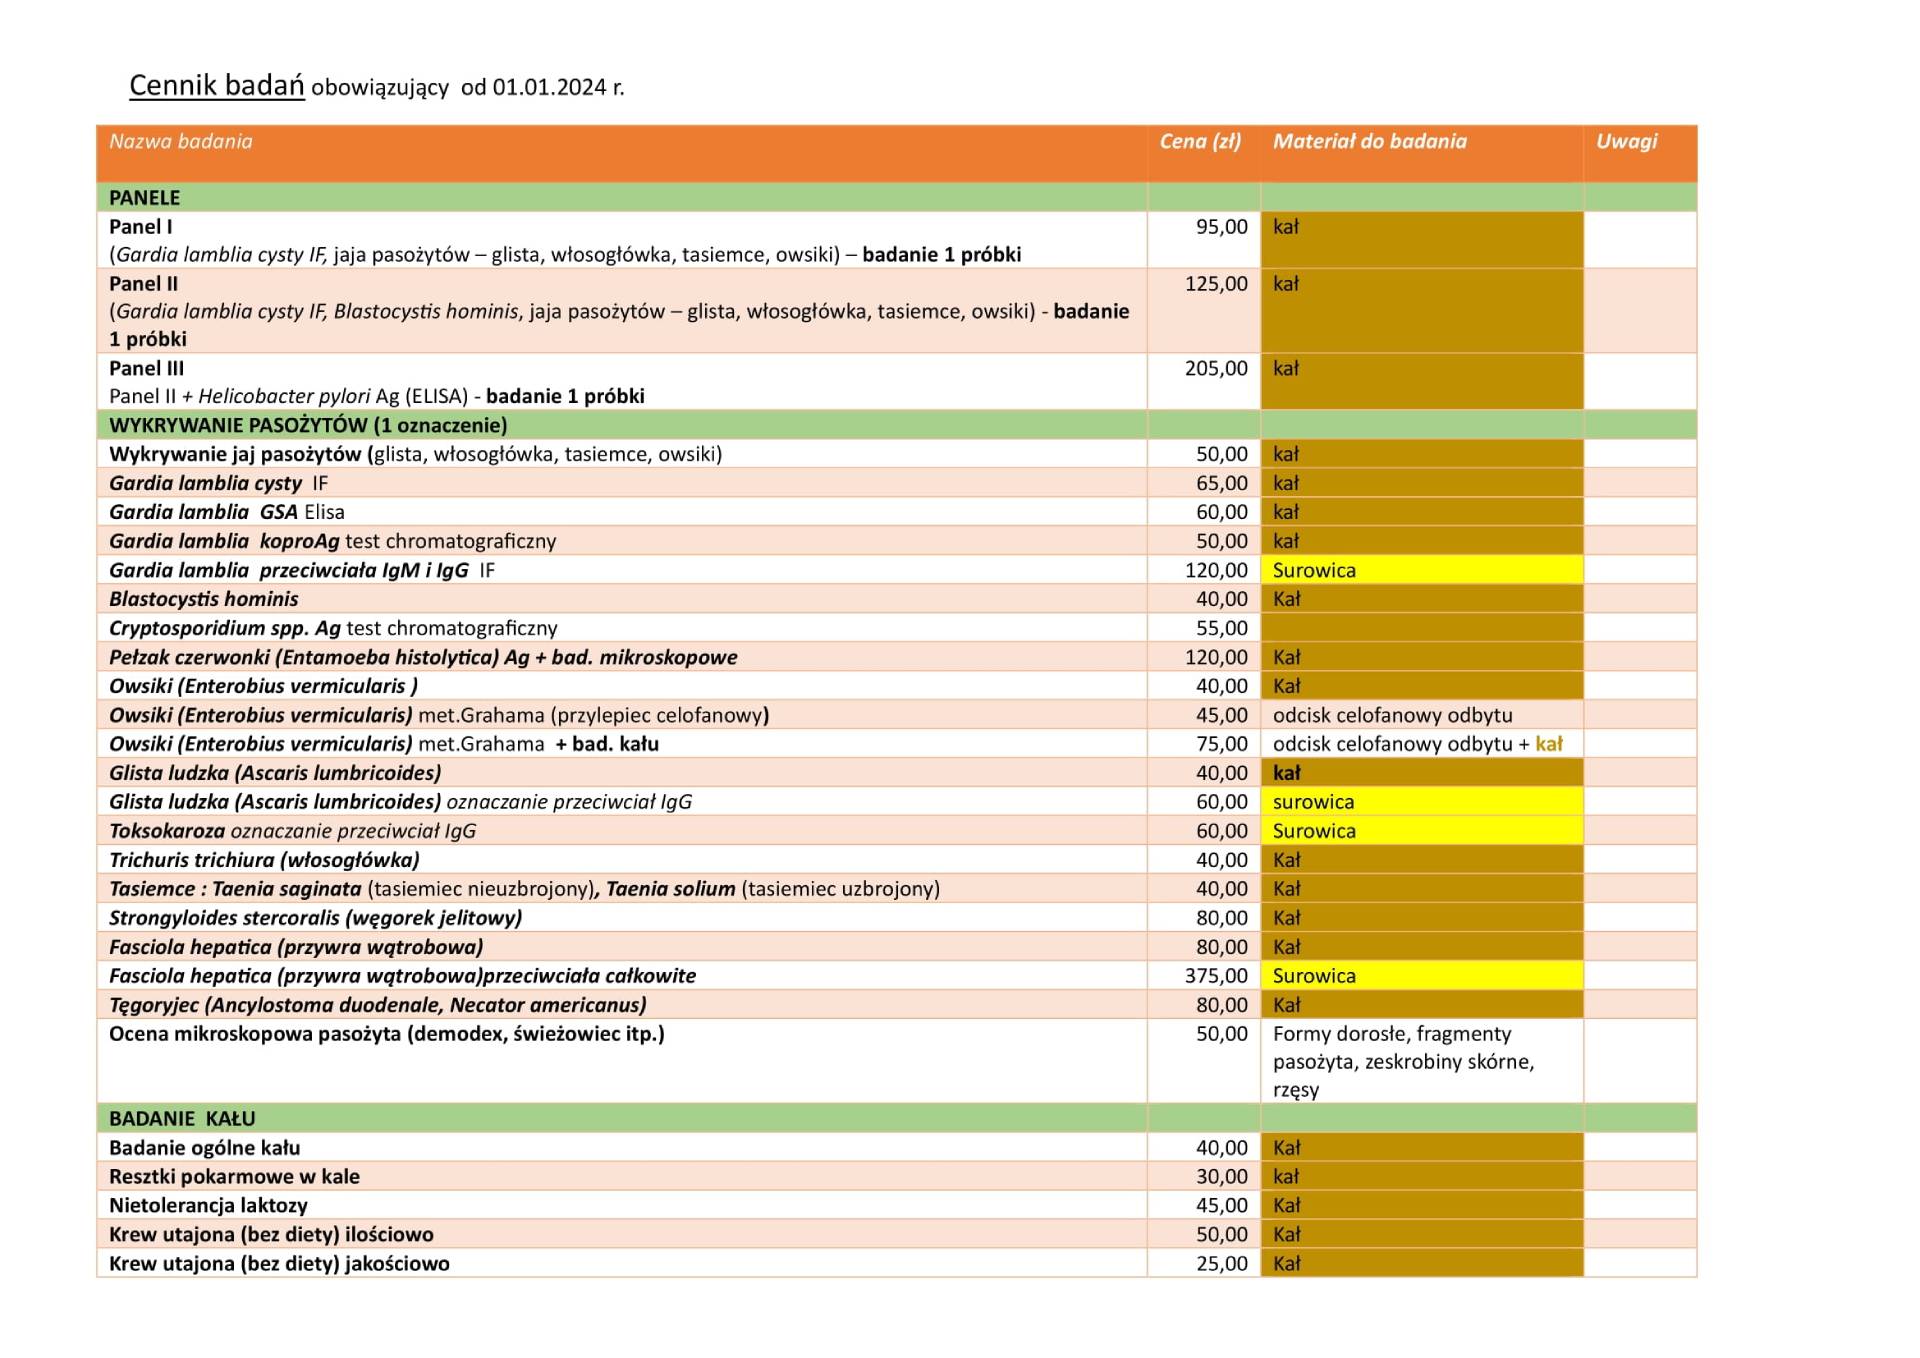The height and width of the screenshot is (1358, 1920).
Task: Select 'Toksokaroza oznaczanie przeciwciał IgG' row
Action: click(x=292, y=832)
